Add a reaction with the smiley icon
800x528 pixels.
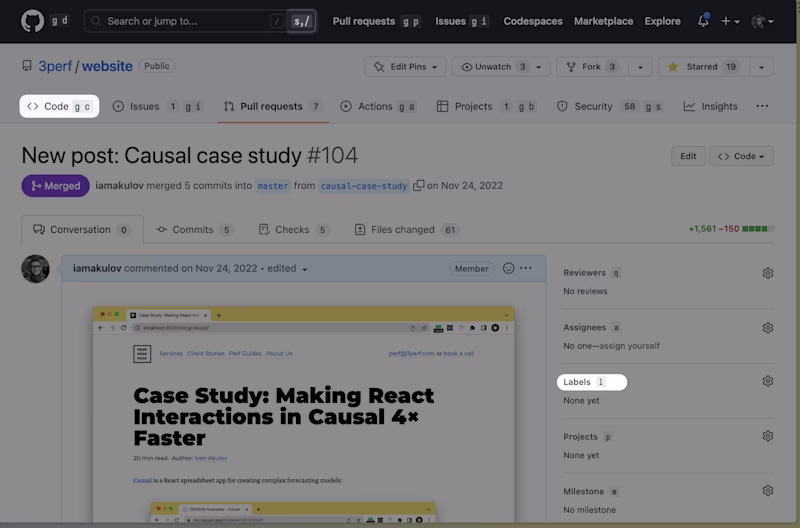click(x=508, y=268)
